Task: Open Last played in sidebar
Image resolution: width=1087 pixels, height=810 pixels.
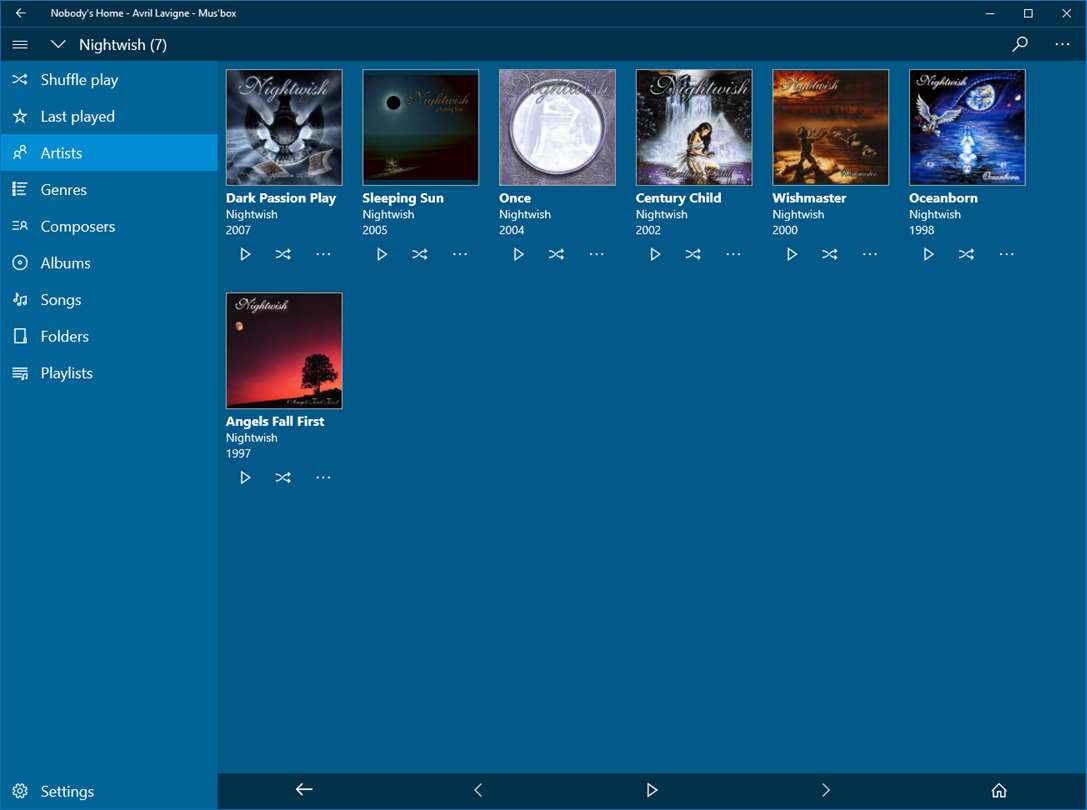Action: coord(109,117)
